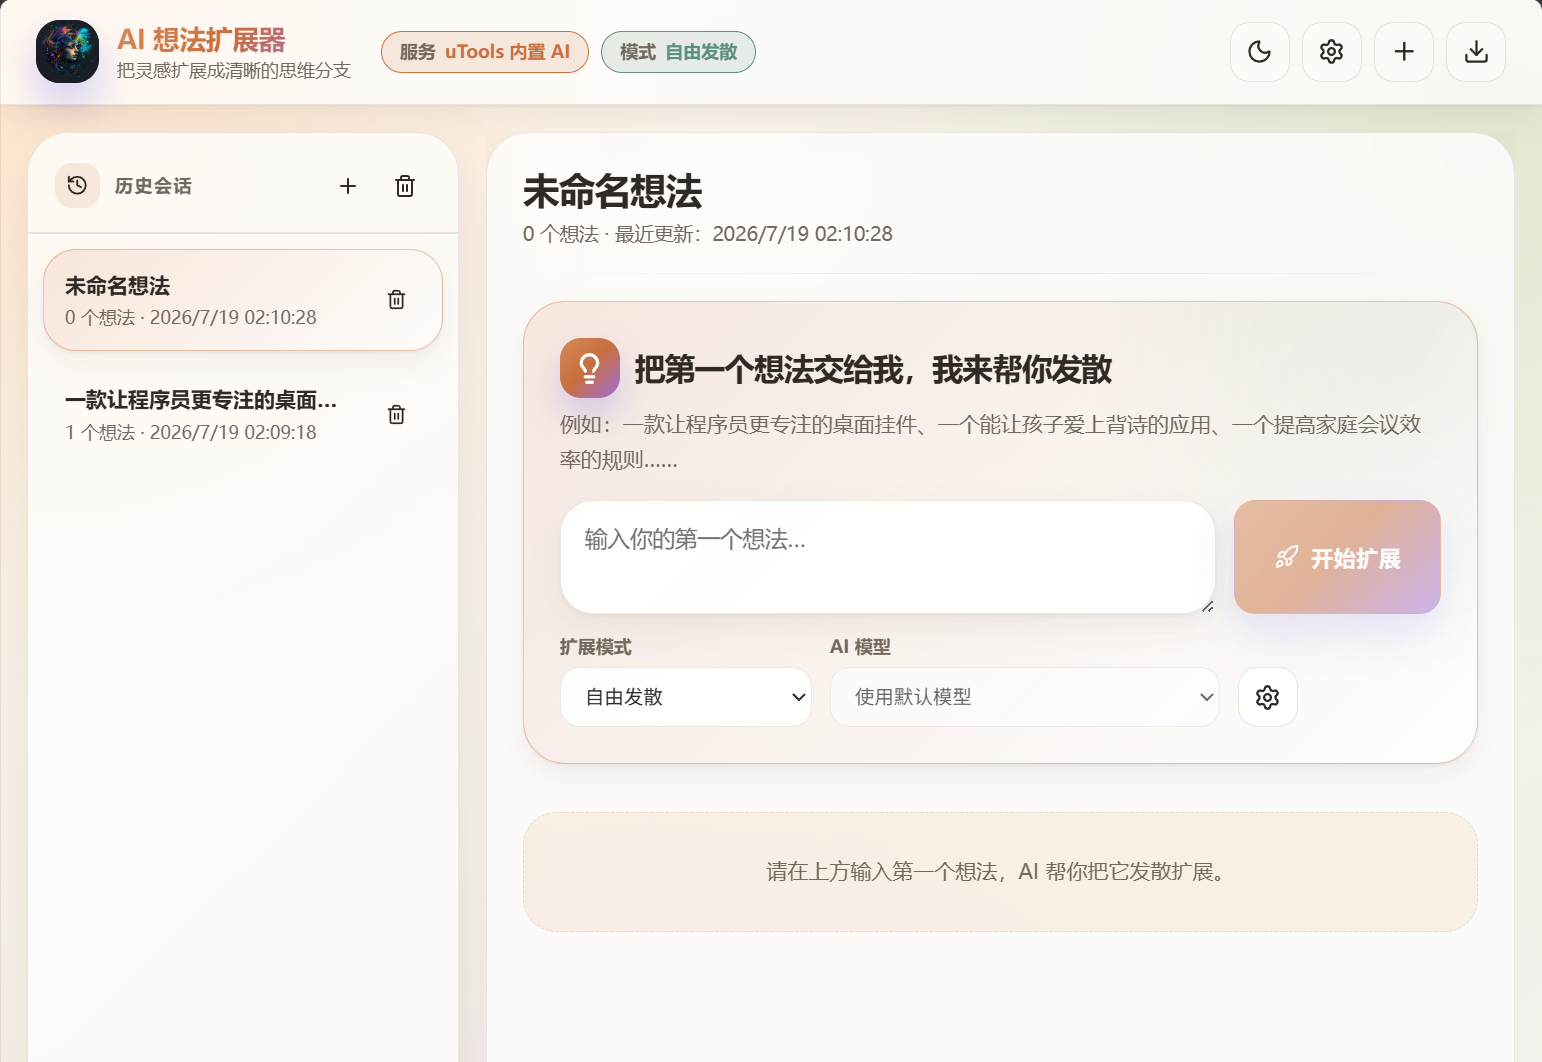Open the 使用默认模型 dropdown

[x=1025, y=697]
